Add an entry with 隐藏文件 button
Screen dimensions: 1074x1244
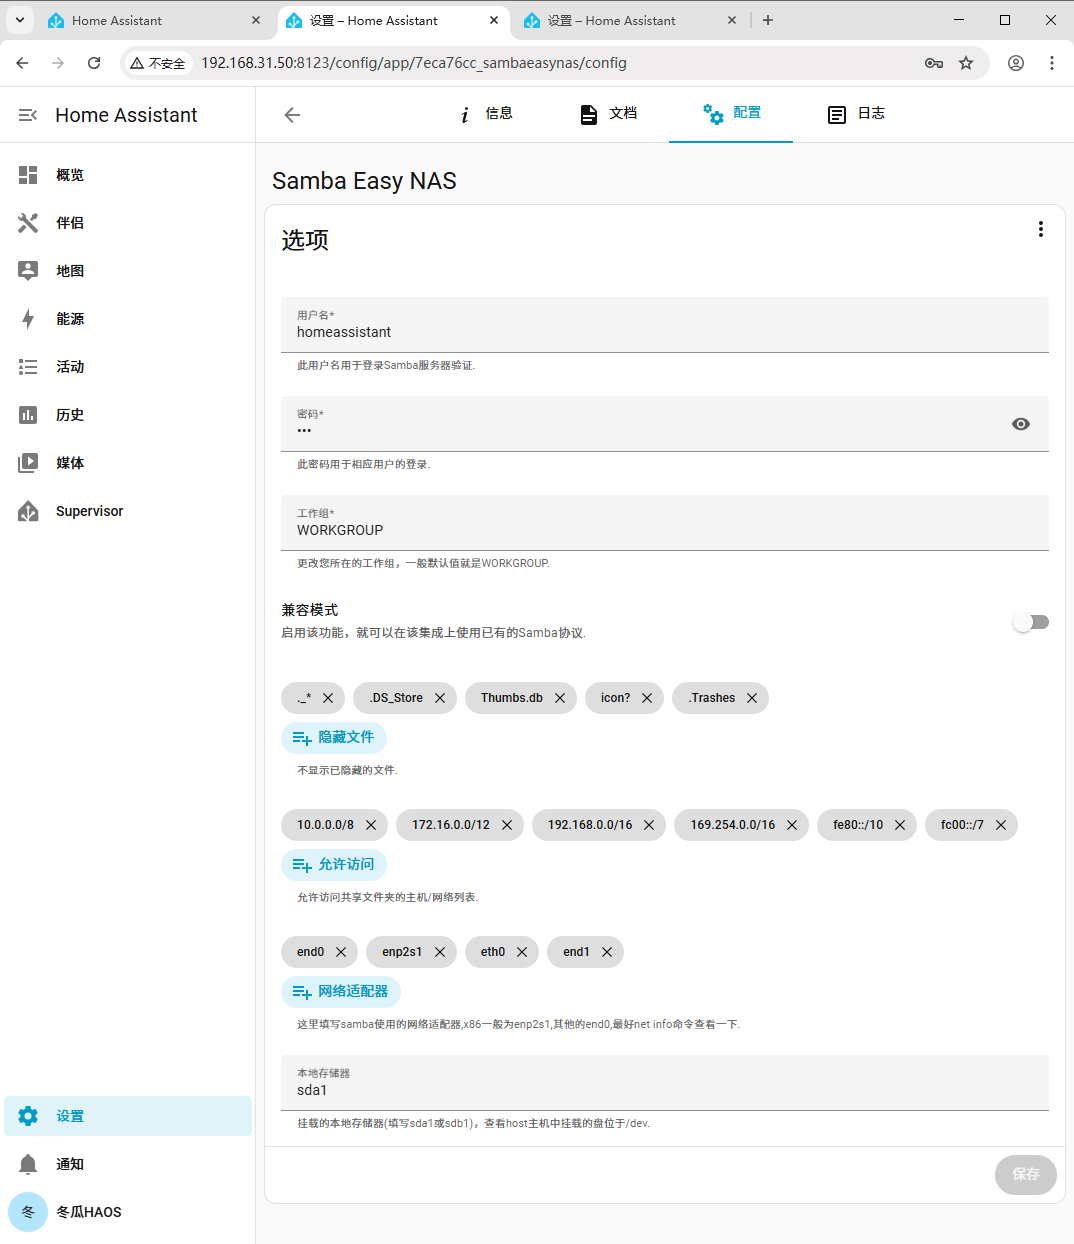pyautogui.click(x=334, y=738)
